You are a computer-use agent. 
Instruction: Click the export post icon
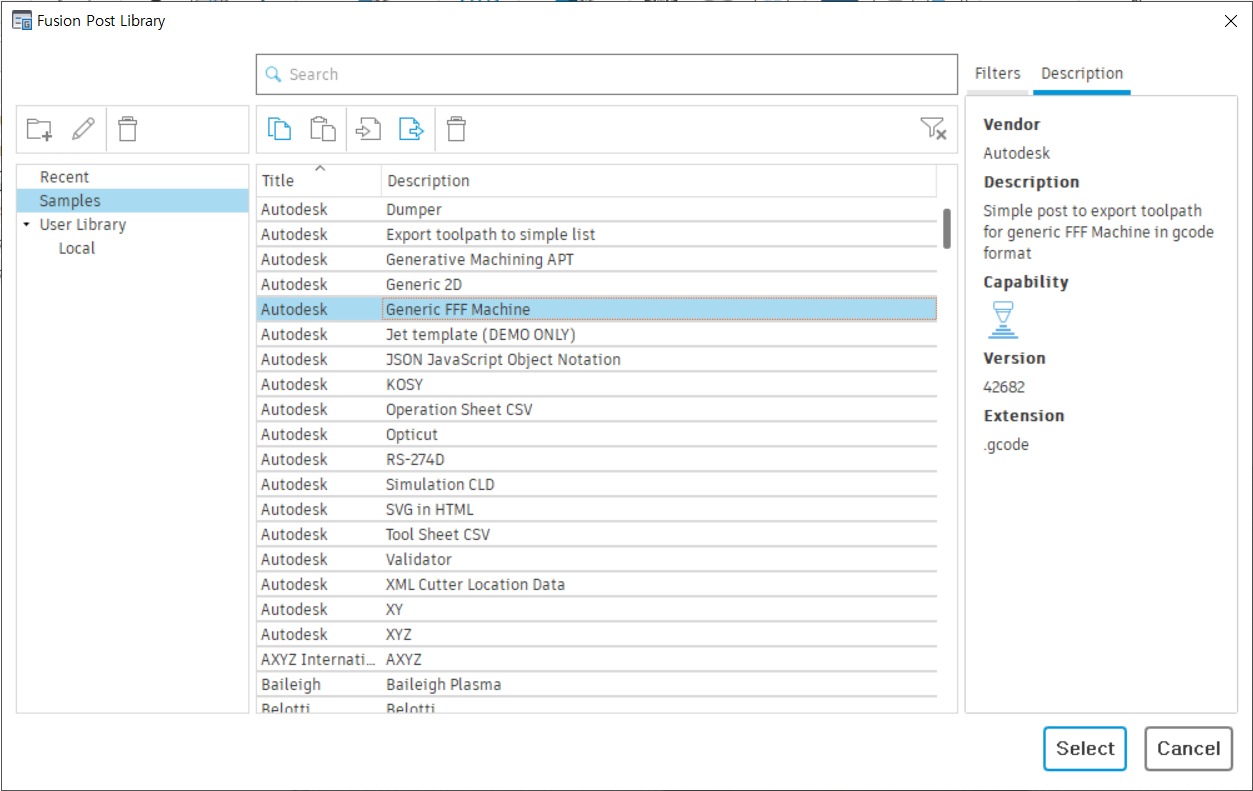(412, 129)
